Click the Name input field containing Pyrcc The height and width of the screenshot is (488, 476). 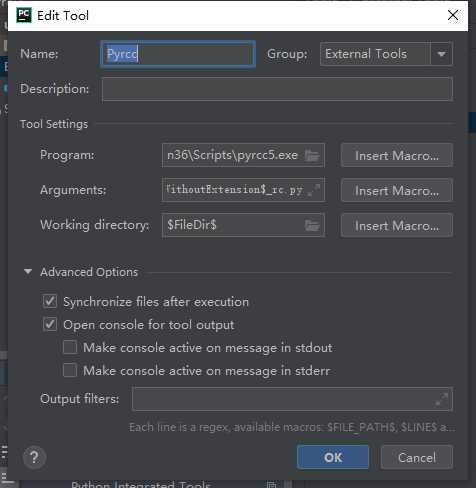click(178, 54)
